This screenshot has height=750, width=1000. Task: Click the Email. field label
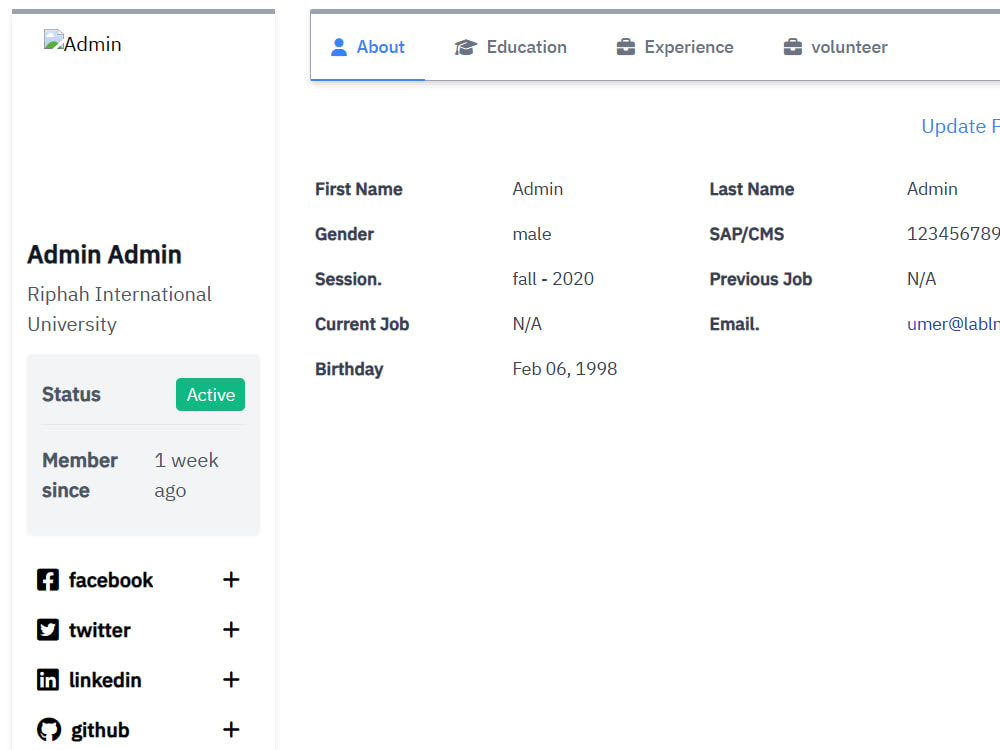click(x=735, y=324)
